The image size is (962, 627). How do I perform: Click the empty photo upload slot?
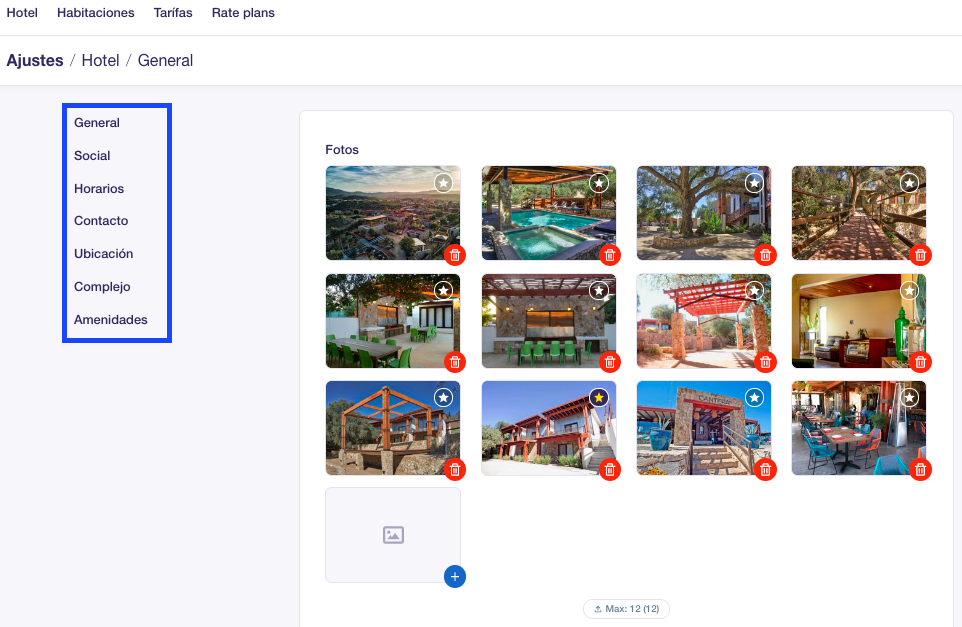click(393, 535)
